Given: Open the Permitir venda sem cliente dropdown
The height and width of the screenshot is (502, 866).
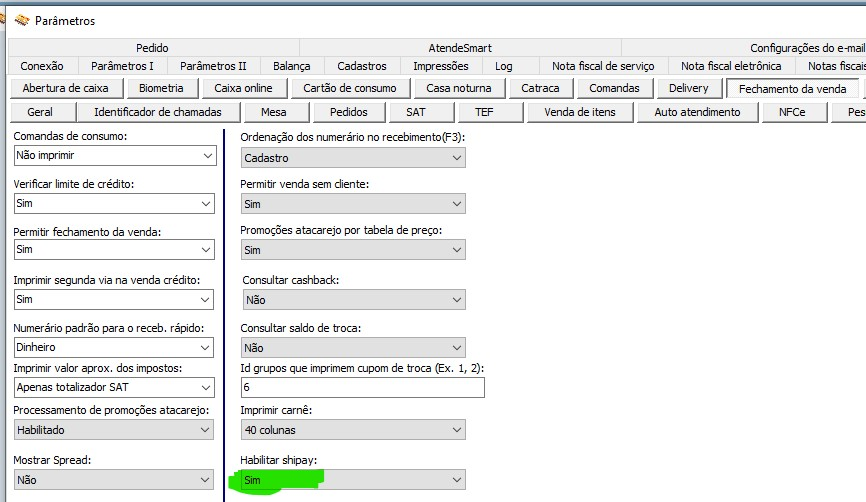Looking at the screenshot, I should 353,204.
